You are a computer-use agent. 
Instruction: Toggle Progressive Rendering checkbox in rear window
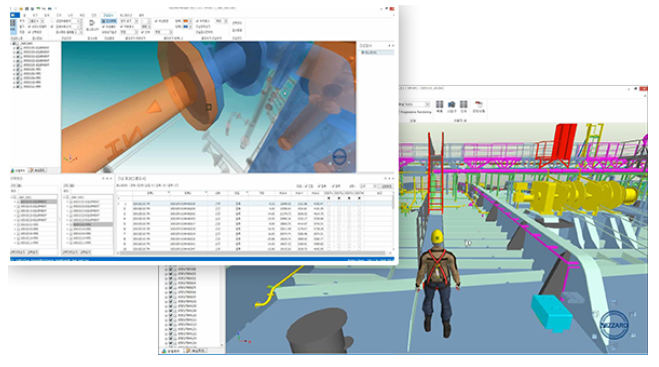click(400, 112)
